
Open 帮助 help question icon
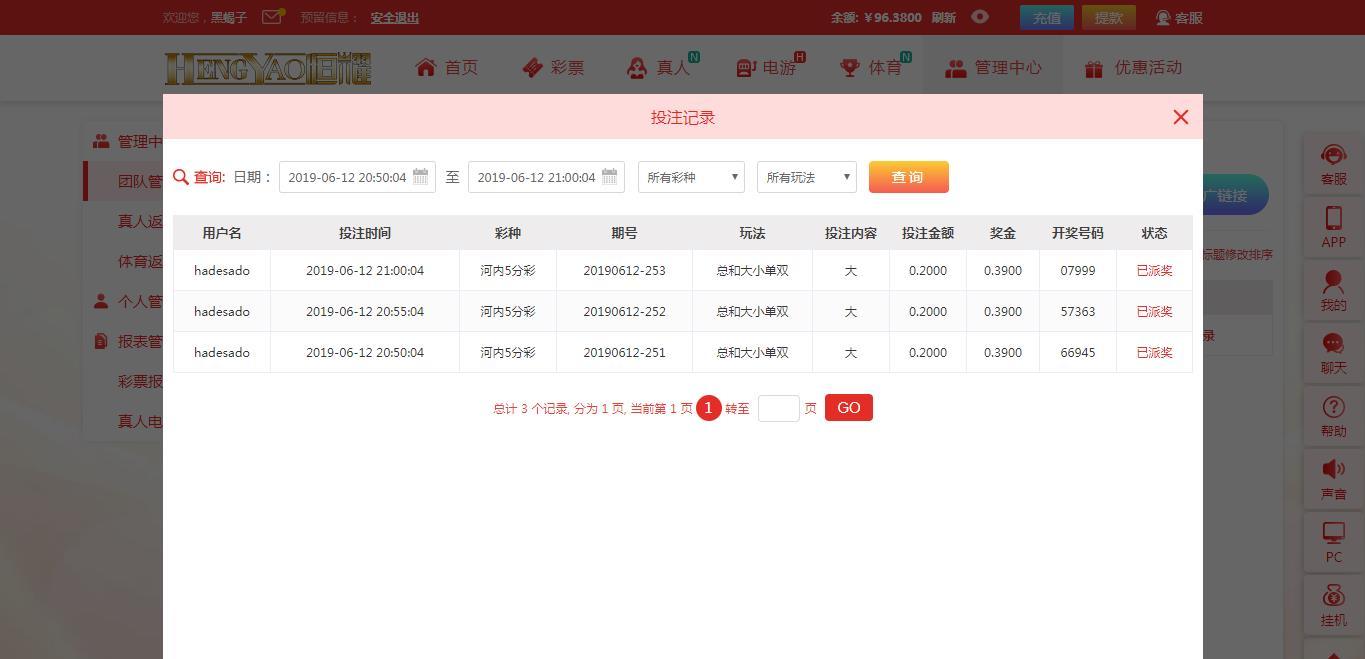coord(1333,408)
